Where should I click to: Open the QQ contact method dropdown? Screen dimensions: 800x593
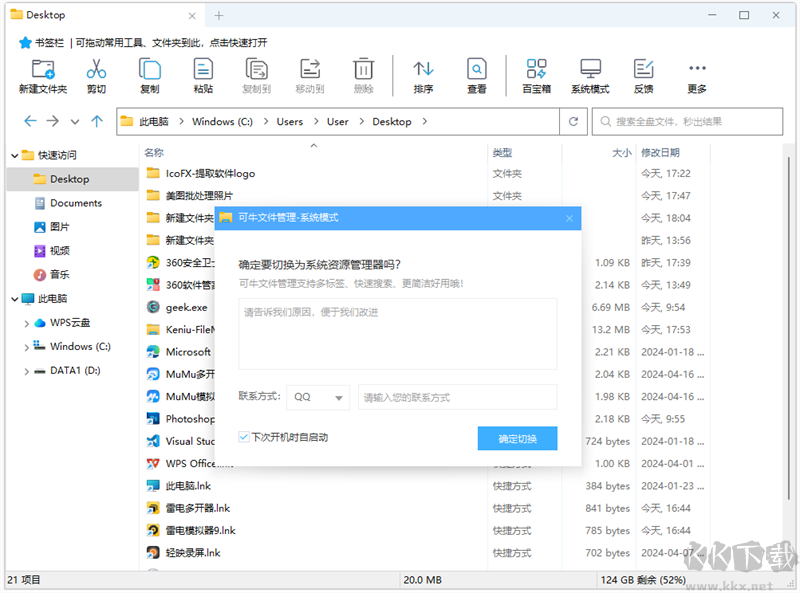318,397
